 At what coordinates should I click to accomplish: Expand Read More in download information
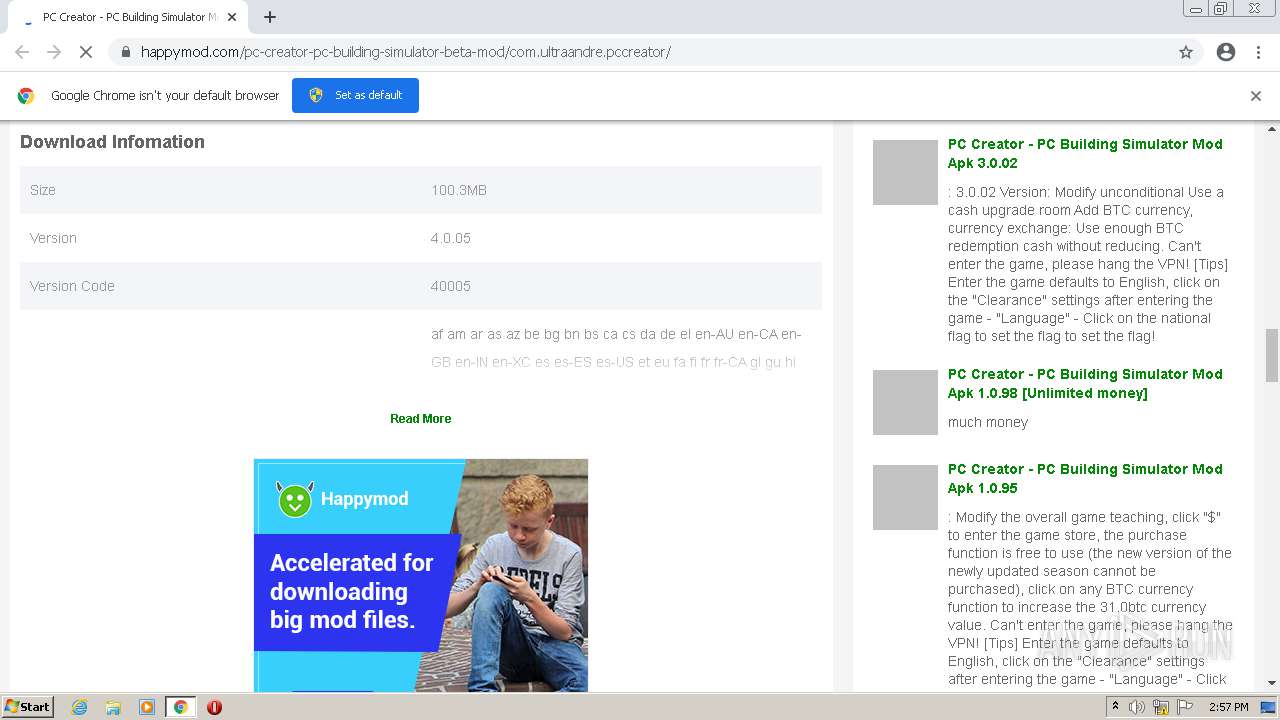click(420, 419)
